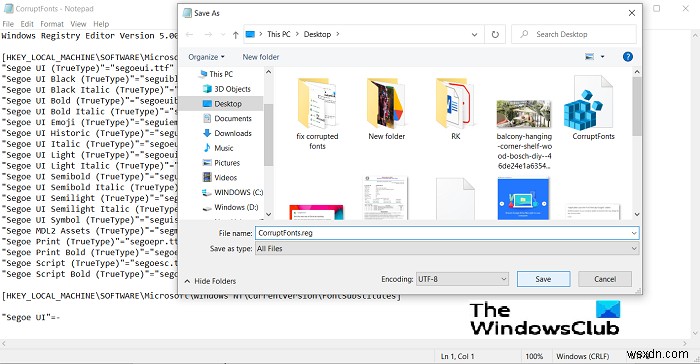Screen dimensions: 700x364
Task: Click forward arrow in Save As dialog
Action: (x=208, y=34)
